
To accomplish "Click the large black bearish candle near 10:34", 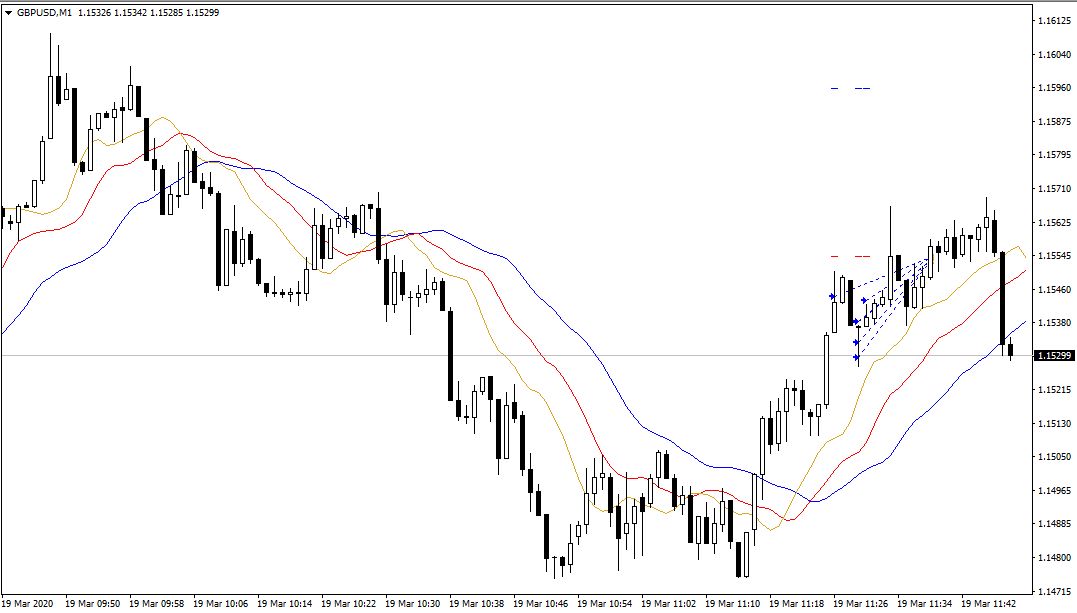I will [x=451, y=355].
